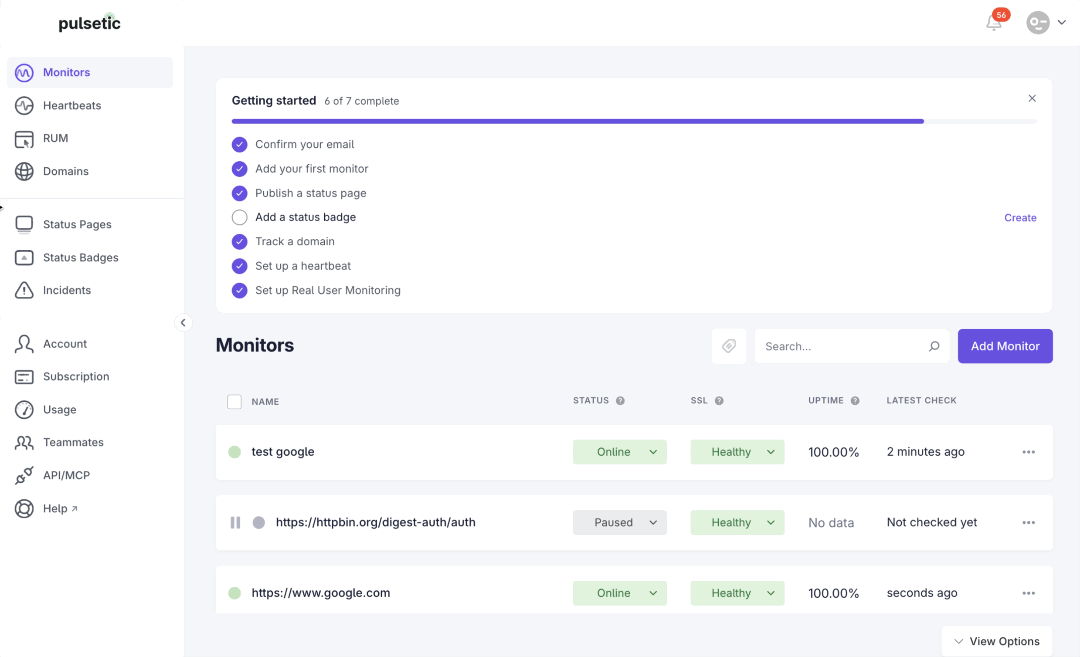
Task: Click the RUM browser icon
Action: 24,138
